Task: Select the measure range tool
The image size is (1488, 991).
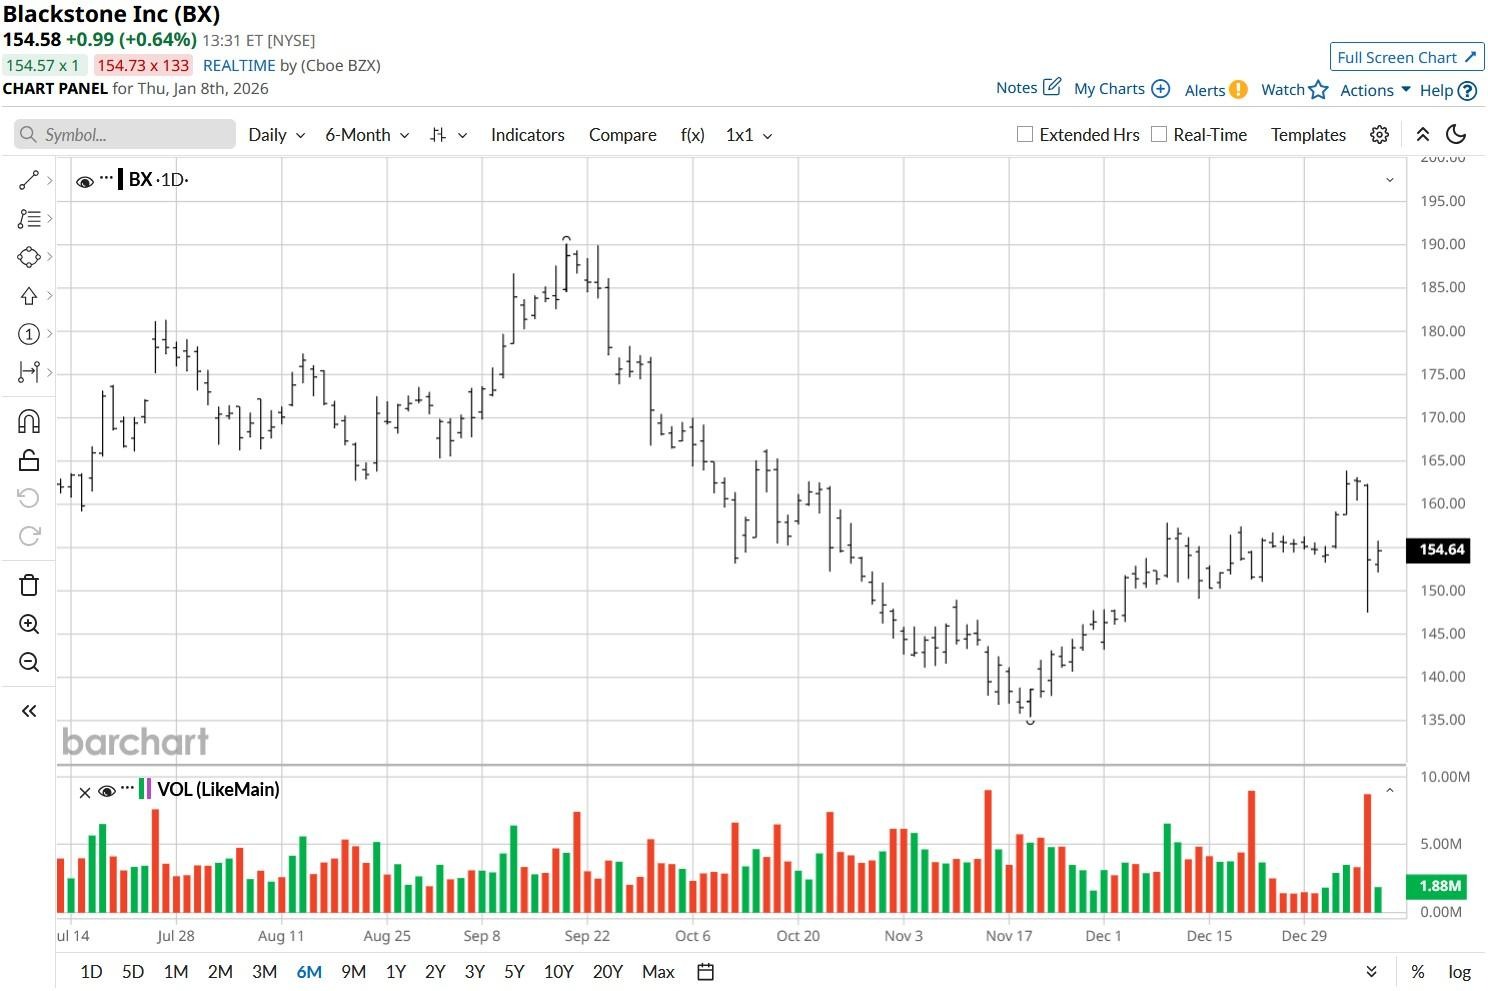Action: (x=29, y=372)
